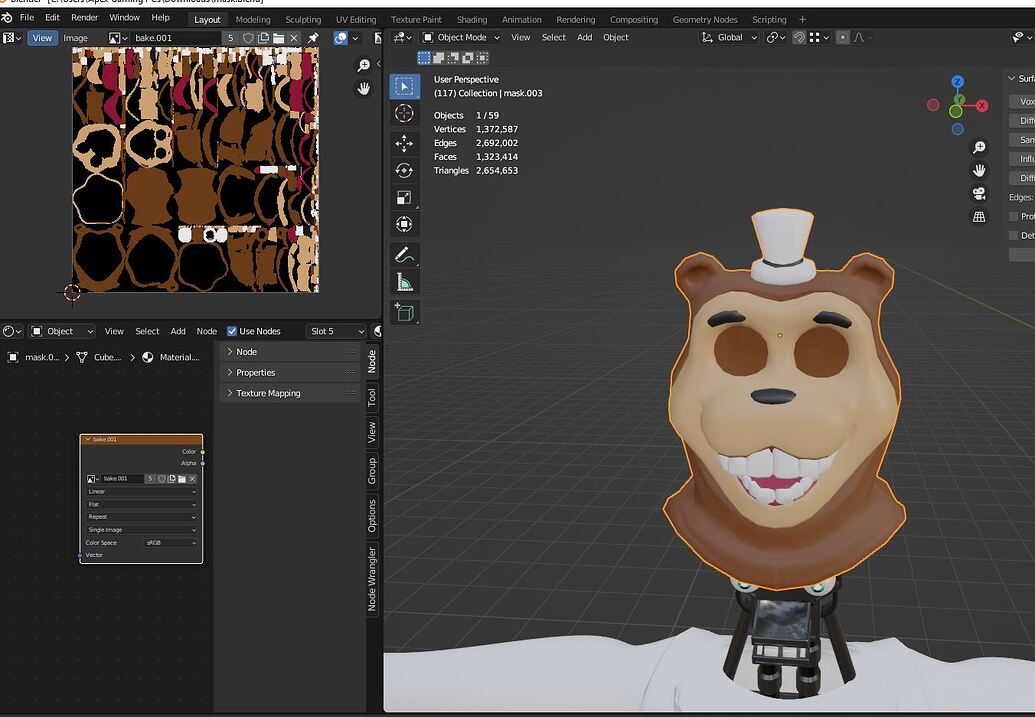The height and width of the screenshot is (717, 1035).
Task: Click the Image menu in image editor
Action: point(75,38)
